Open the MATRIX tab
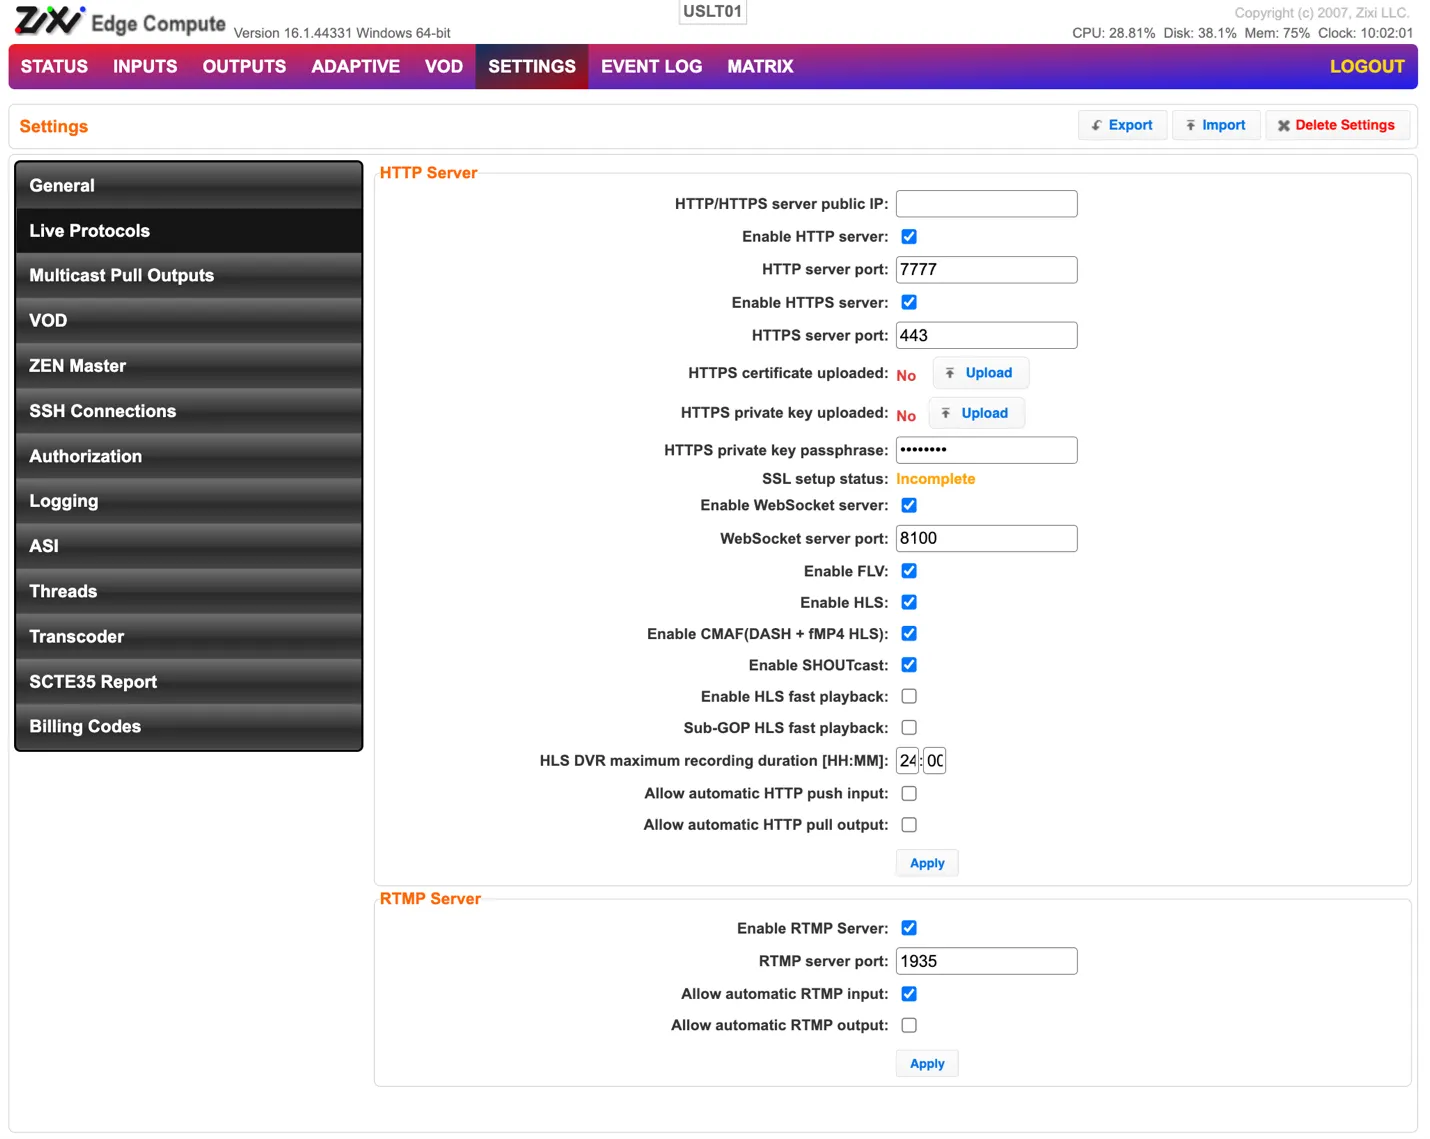This screenshot has width=1430, height=1139. [x=760, y=66]
